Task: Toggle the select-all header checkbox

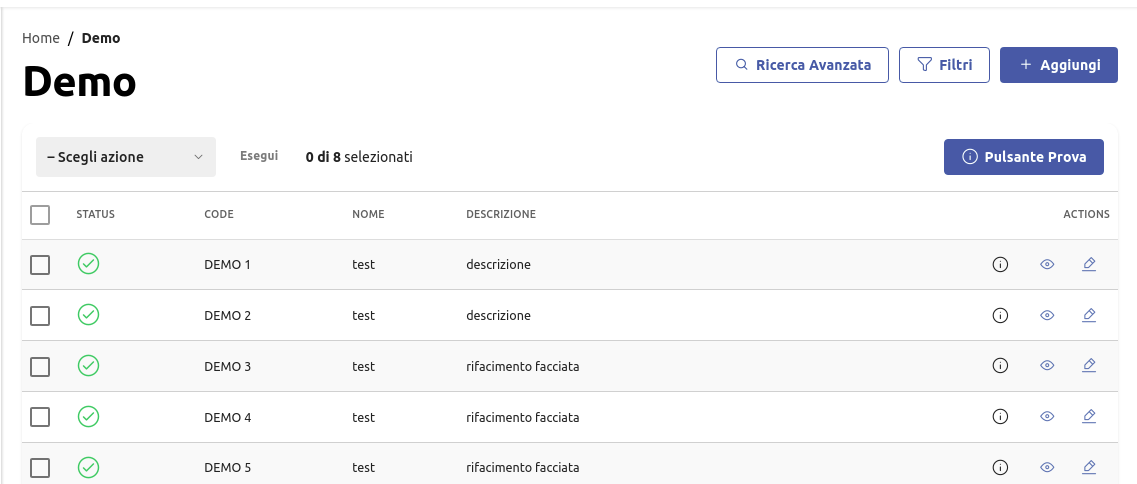Action: pyautogui.click(x=40, y=215)
